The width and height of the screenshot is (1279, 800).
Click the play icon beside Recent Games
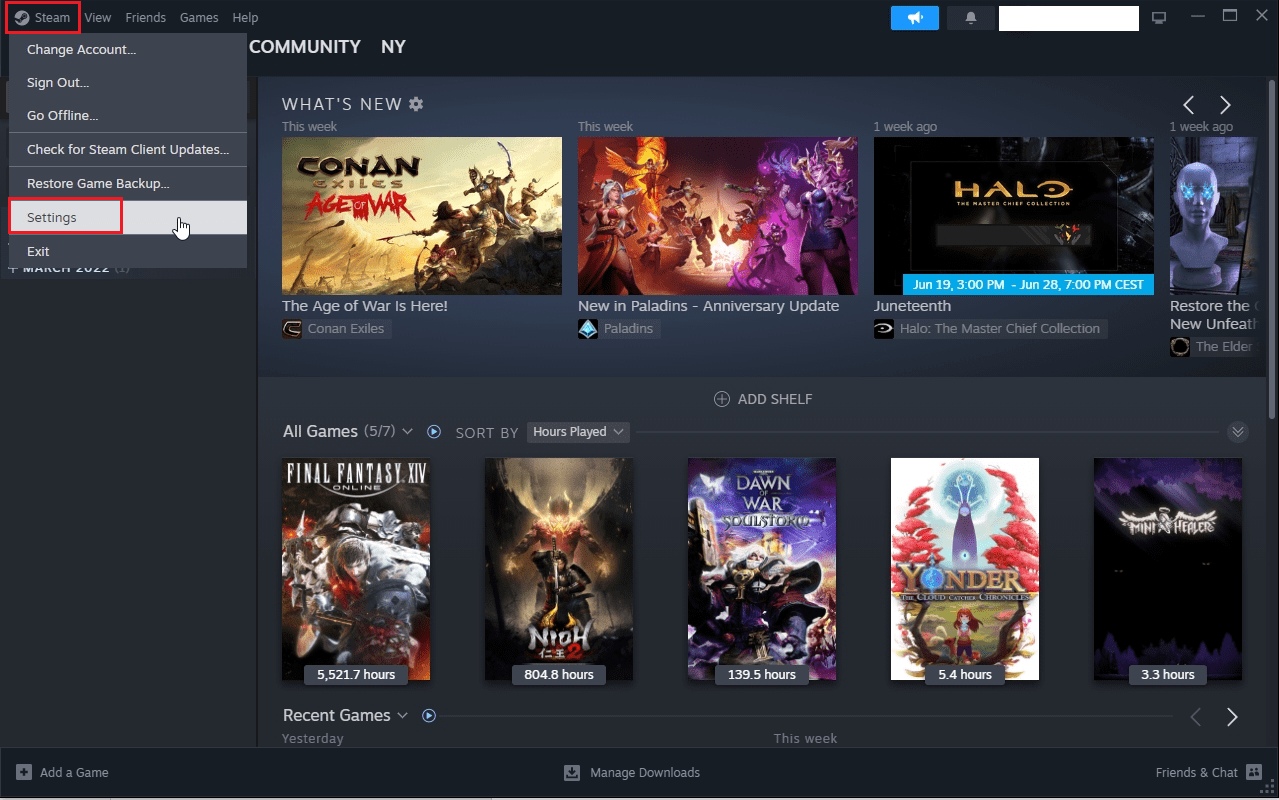[x=430, y=716]
